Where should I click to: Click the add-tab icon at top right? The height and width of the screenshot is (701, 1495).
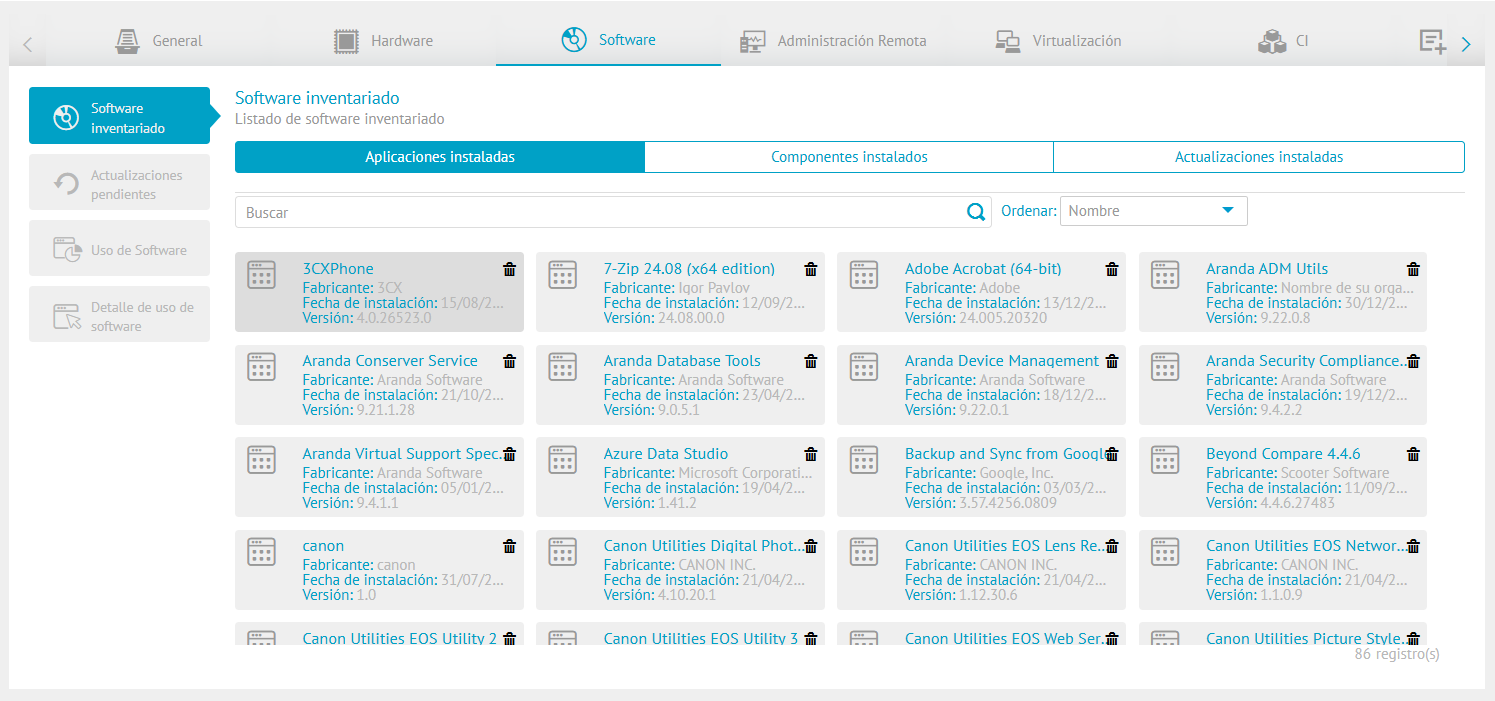tap(1433, 41)
